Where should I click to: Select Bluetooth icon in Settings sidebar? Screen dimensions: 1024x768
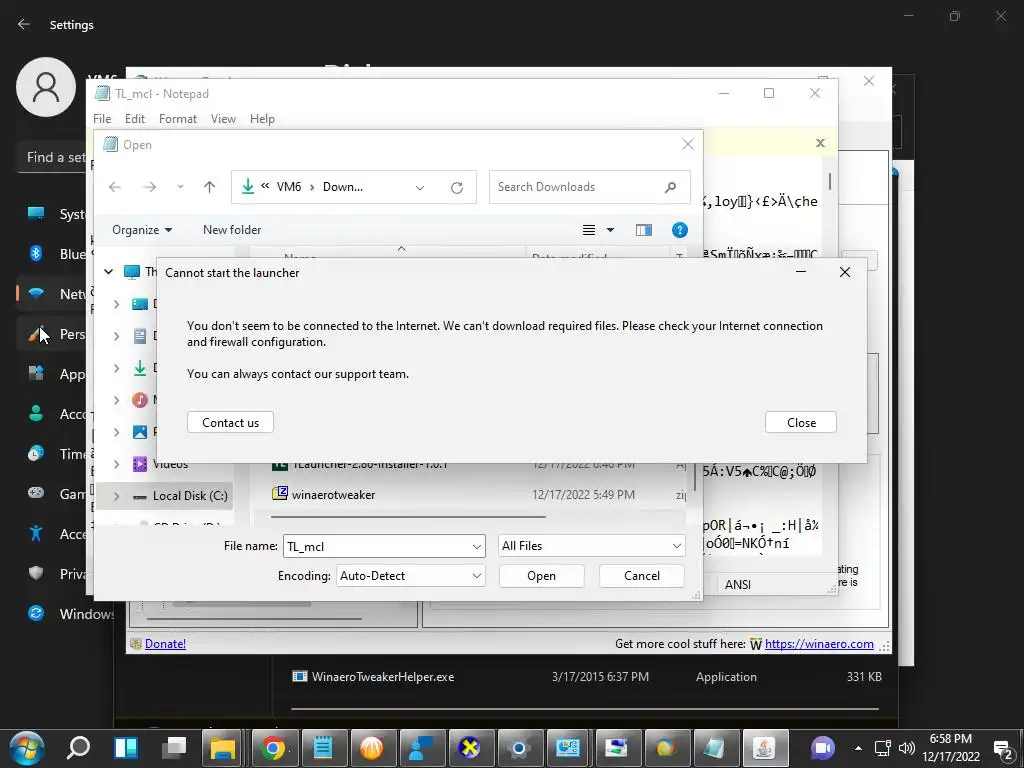coord(36,253)
